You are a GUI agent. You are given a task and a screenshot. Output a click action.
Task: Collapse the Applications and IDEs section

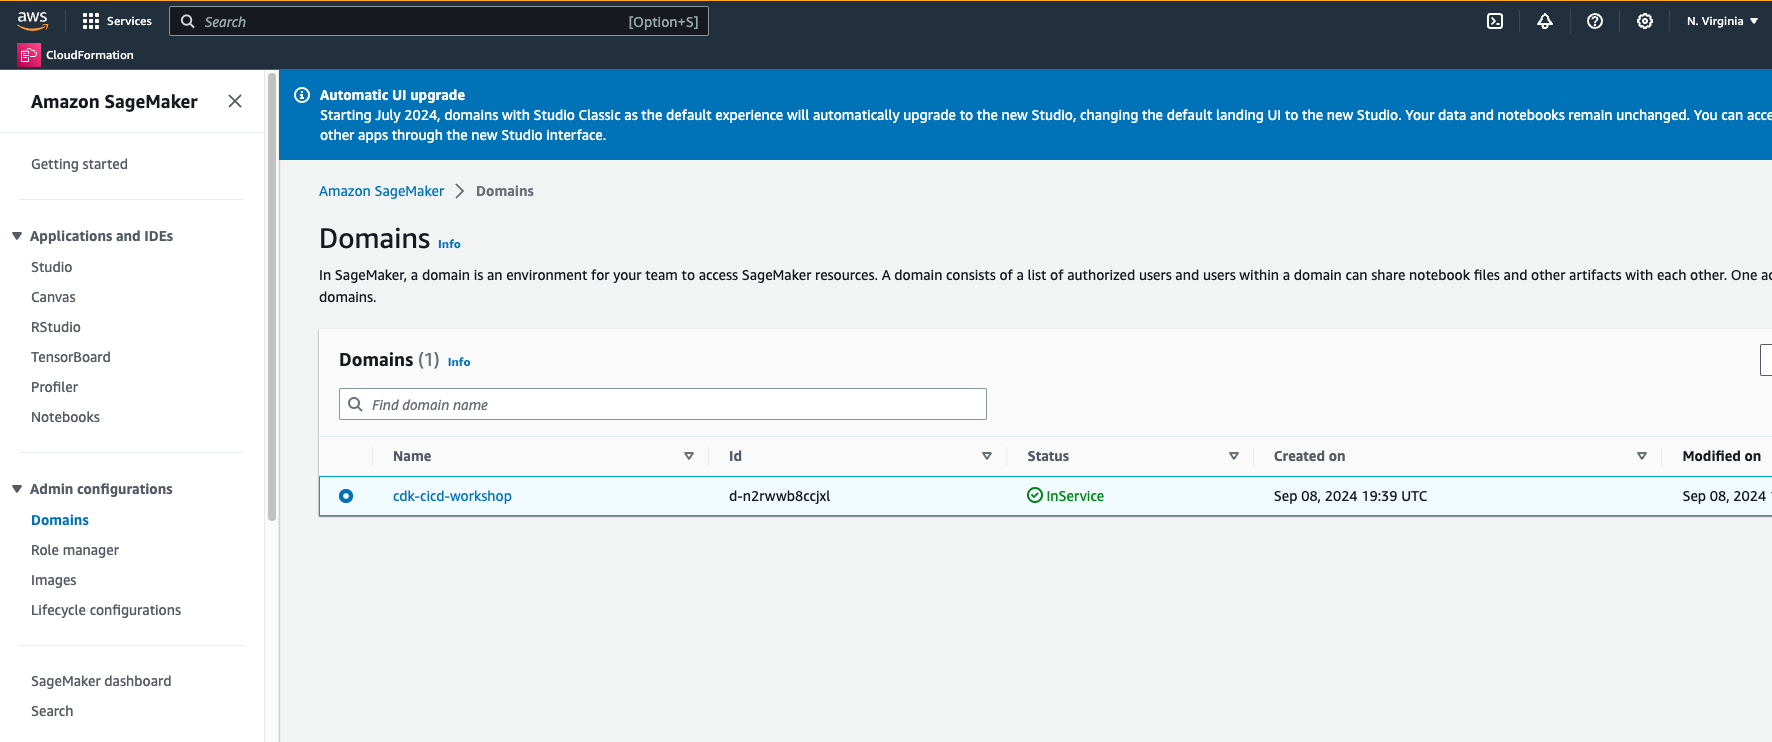tap(17, 236)
